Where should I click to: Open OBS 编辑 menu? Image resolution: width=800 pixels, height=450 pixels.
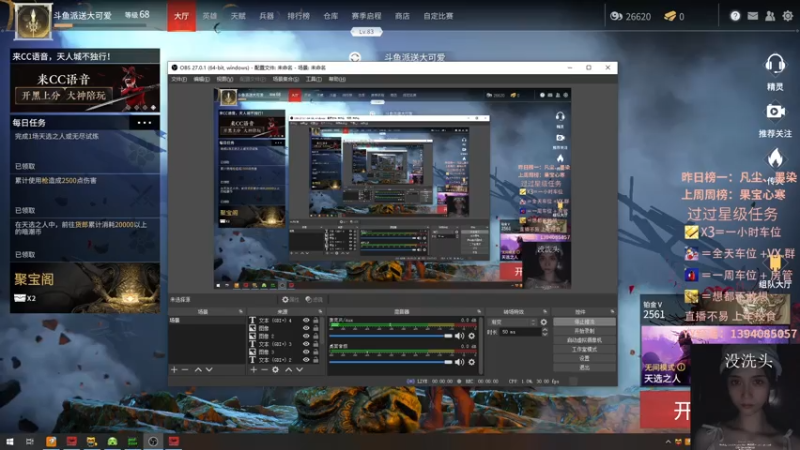point(202,79)
